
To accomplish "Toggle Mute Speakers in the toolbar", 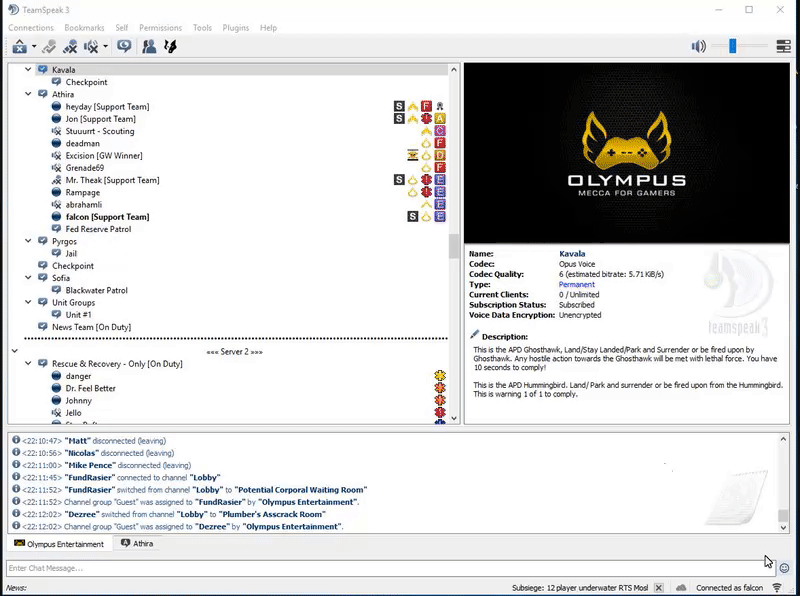I will pyautogui.click(x=91, y=46).
